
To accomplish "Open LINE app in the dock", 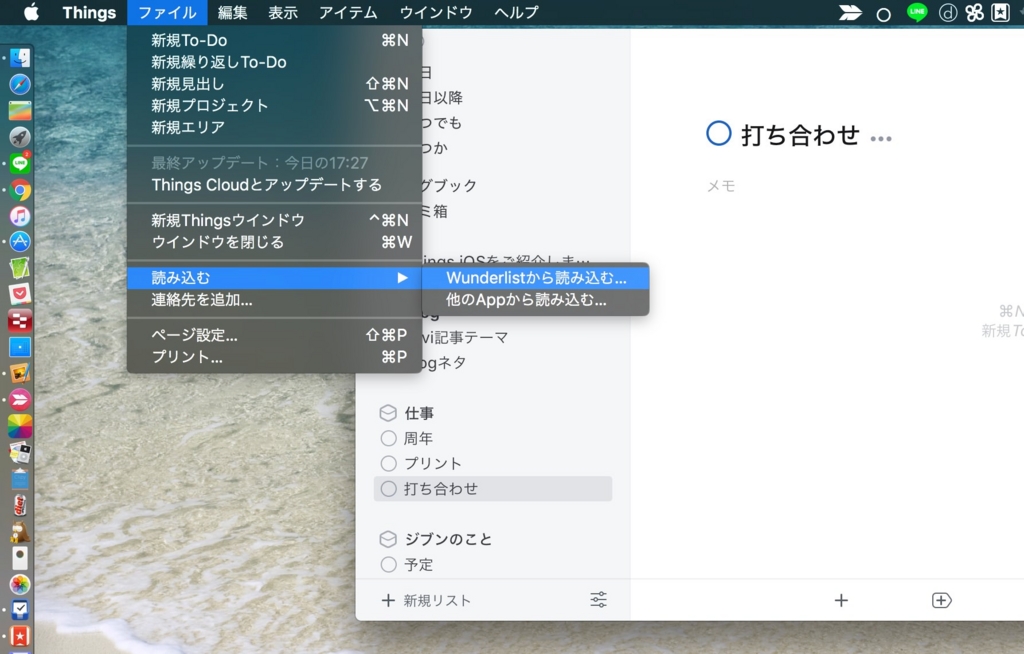I will pyautogui.click(x=20, y=163).
